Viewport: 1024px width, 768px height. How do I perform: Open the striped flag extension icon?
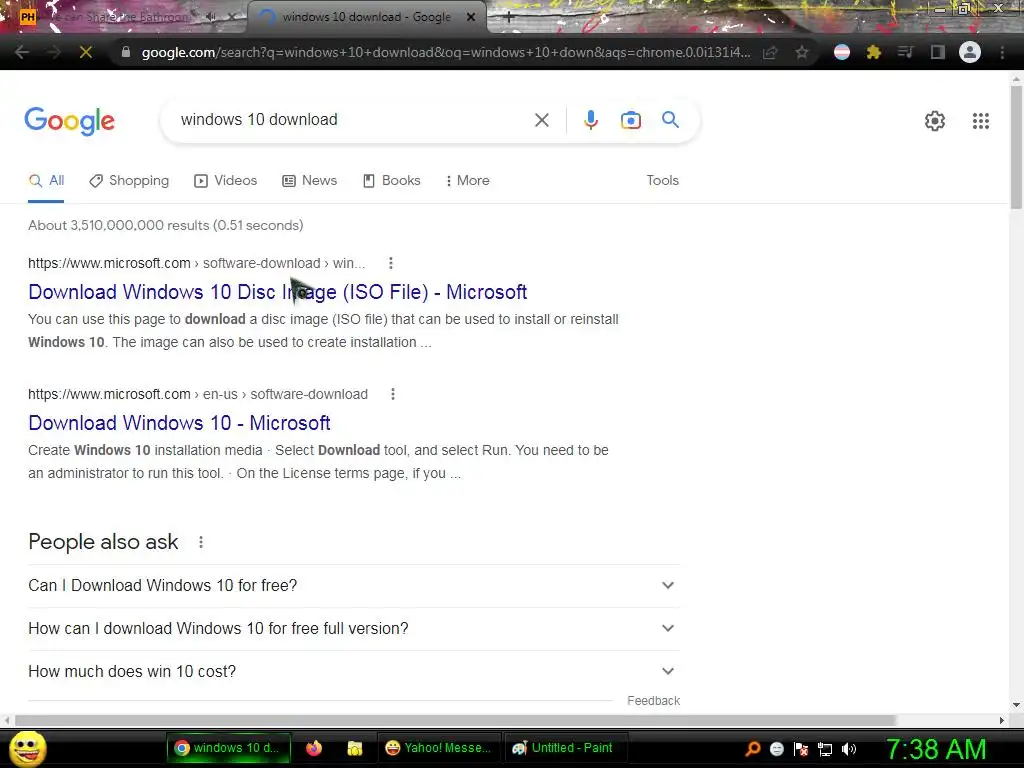pos(842,52)
